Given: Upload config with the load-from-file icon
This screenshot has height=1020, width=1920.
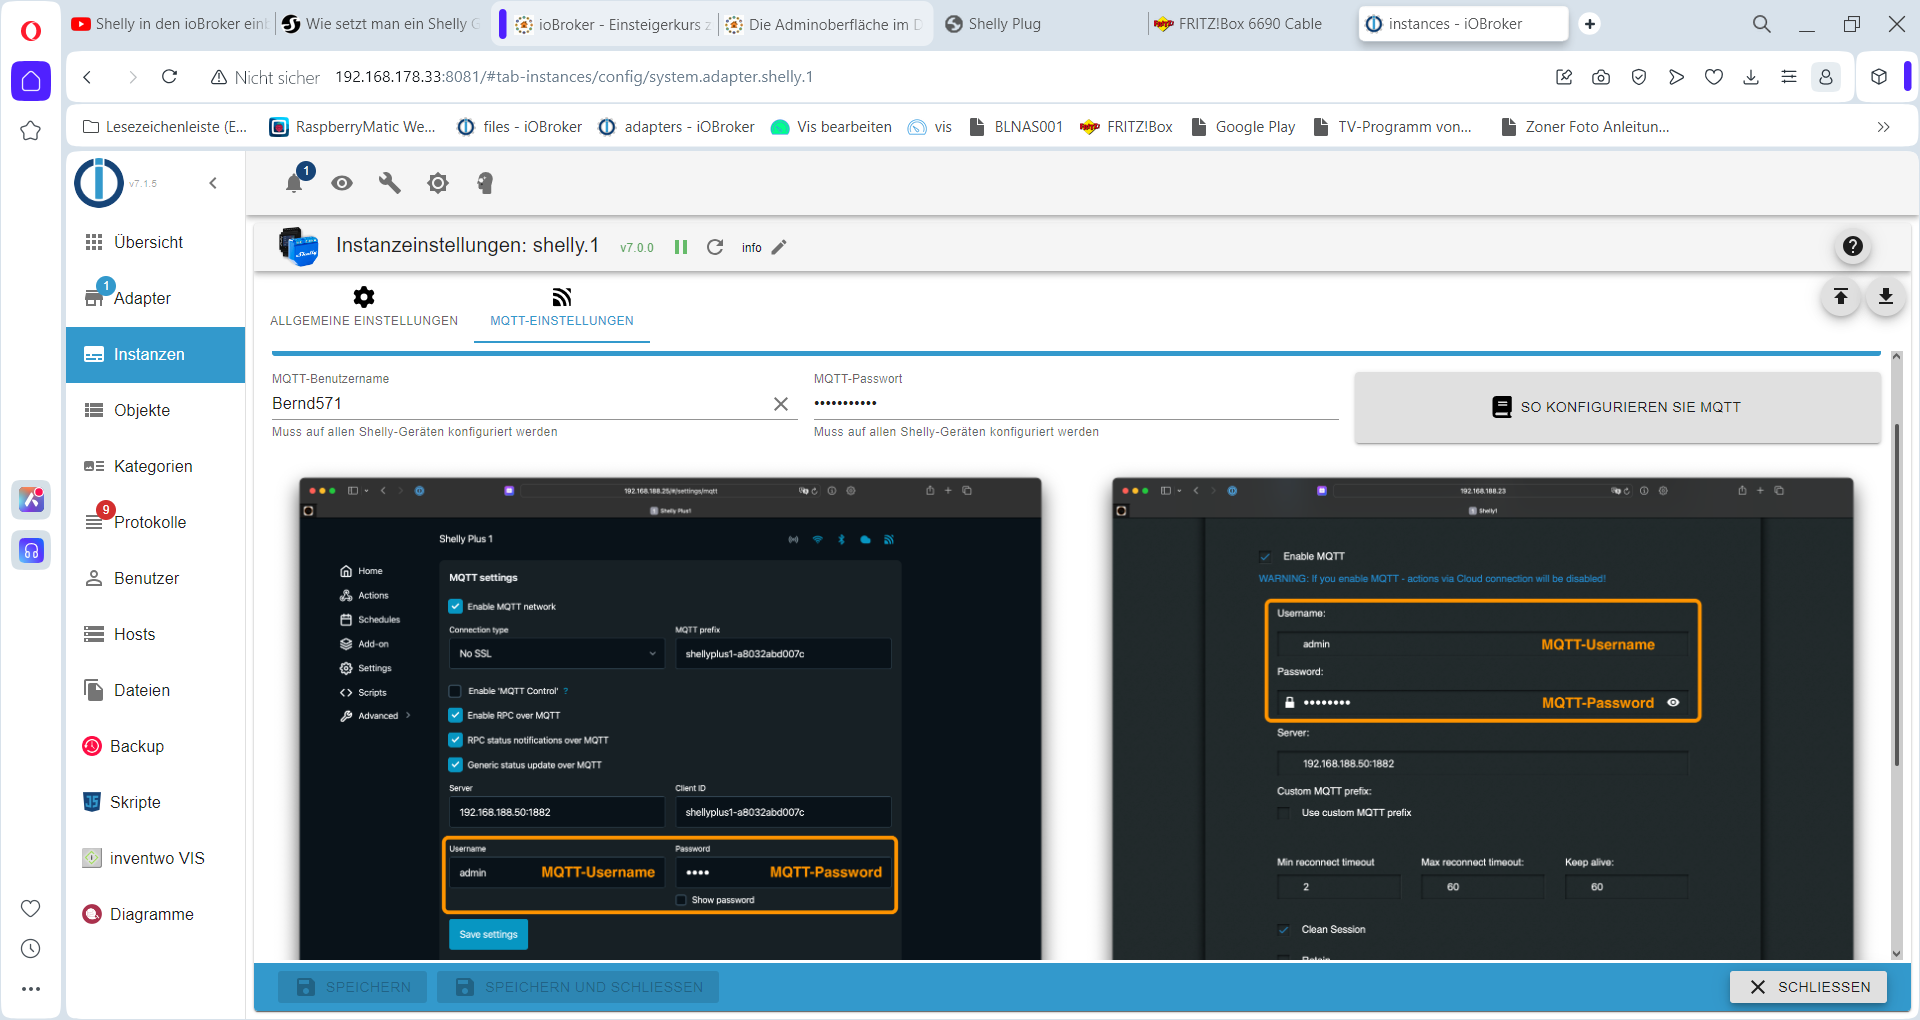Looking at the screenshot, I should pyautogui.click(x=1840, y=296).
